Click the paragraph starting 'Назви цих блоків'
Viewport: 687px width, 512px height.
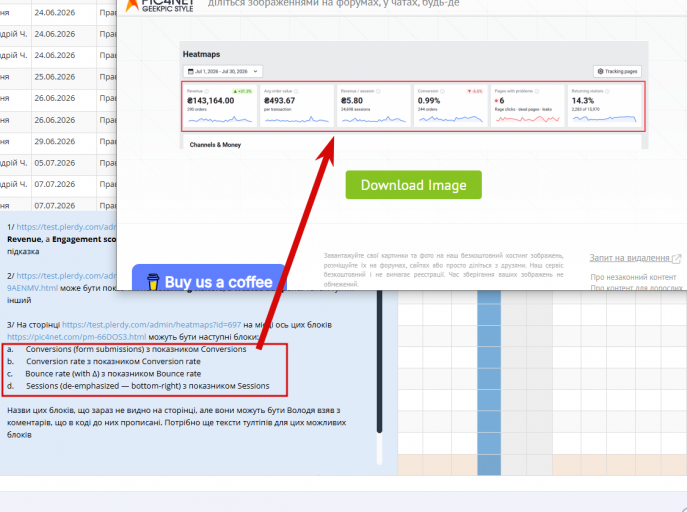click(177, 423)
